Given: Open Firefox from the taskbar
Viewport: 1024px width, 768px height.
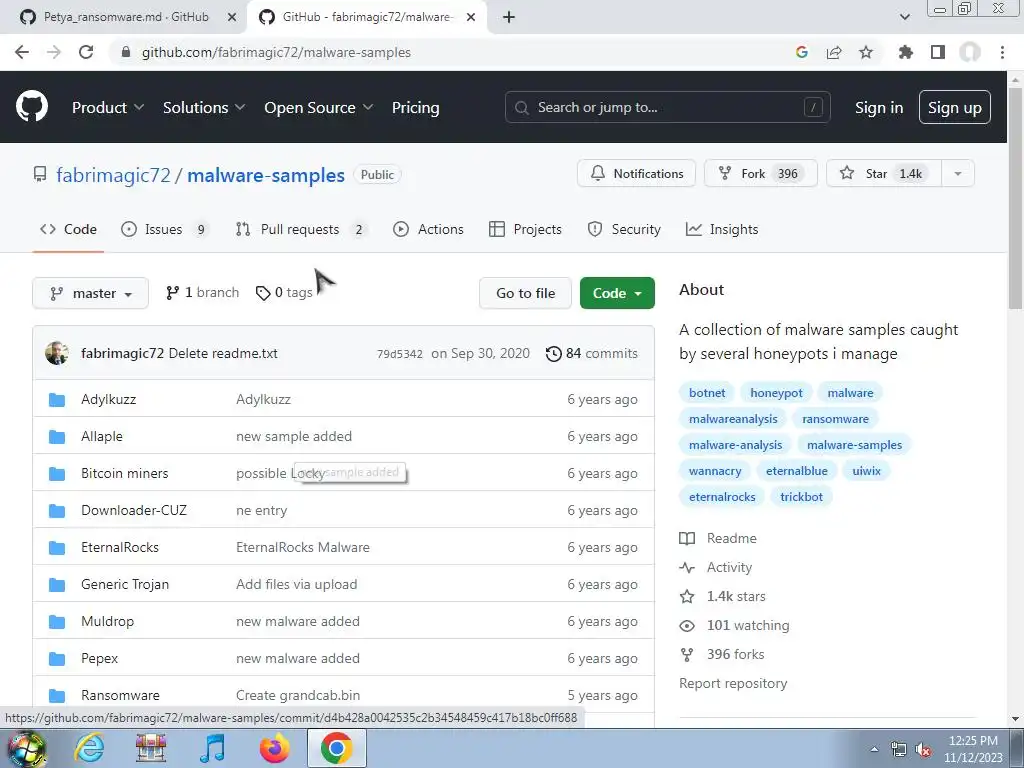Looking at the screenshot, I should (x=274, y=748).
